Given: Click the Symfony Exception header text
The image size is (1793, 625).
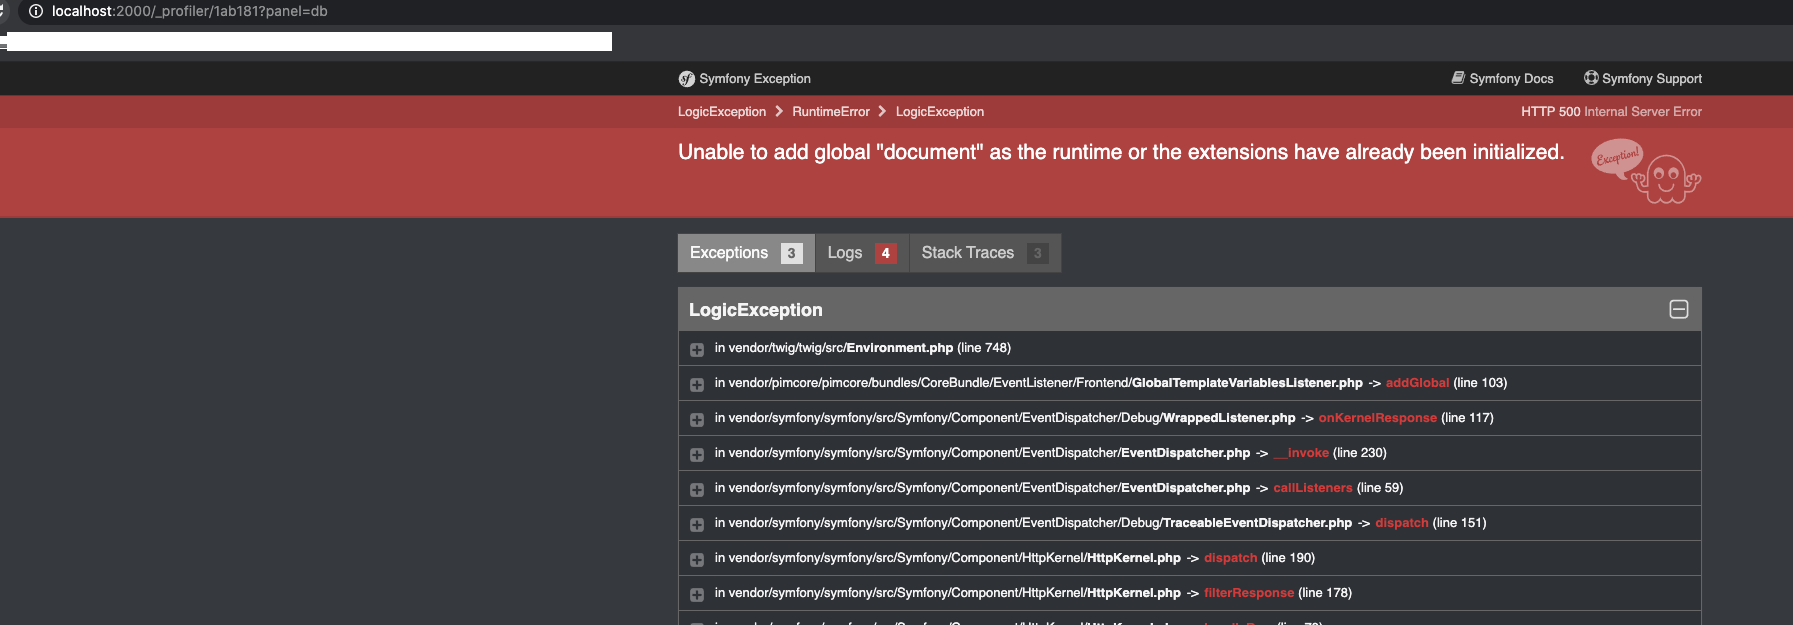Looking at the screenshot, I should pyautogui.click(x=755, y=79).
